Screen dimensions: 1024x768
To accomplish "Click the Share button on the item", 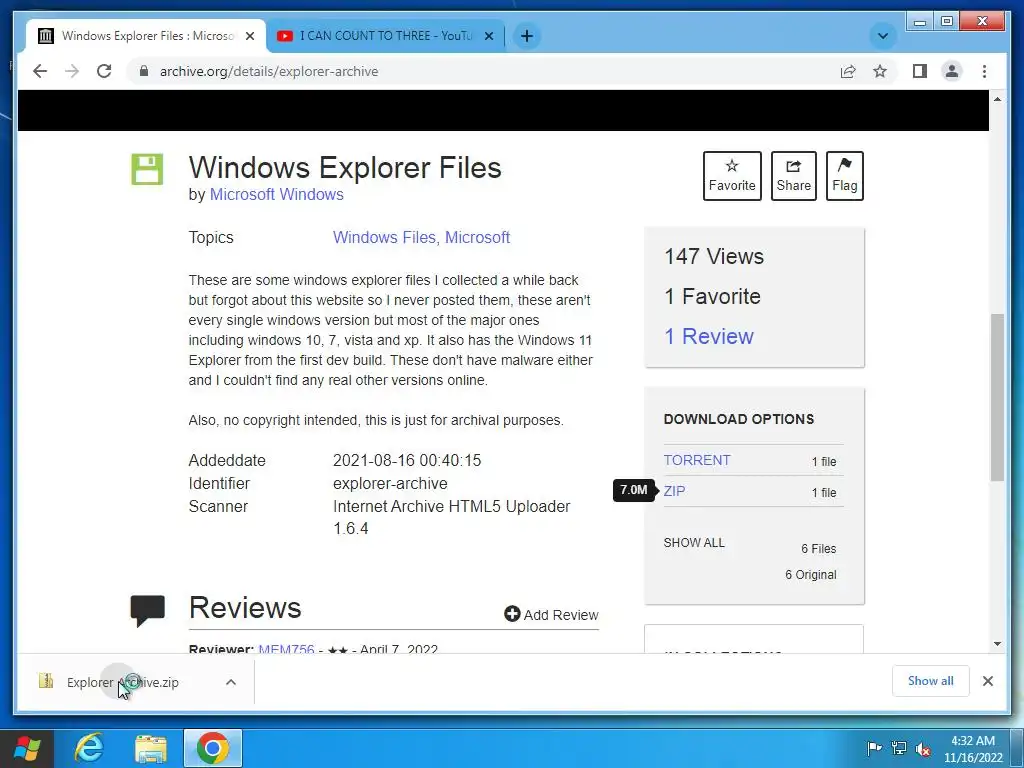I will pyautogui.click(x=793, y=176).
